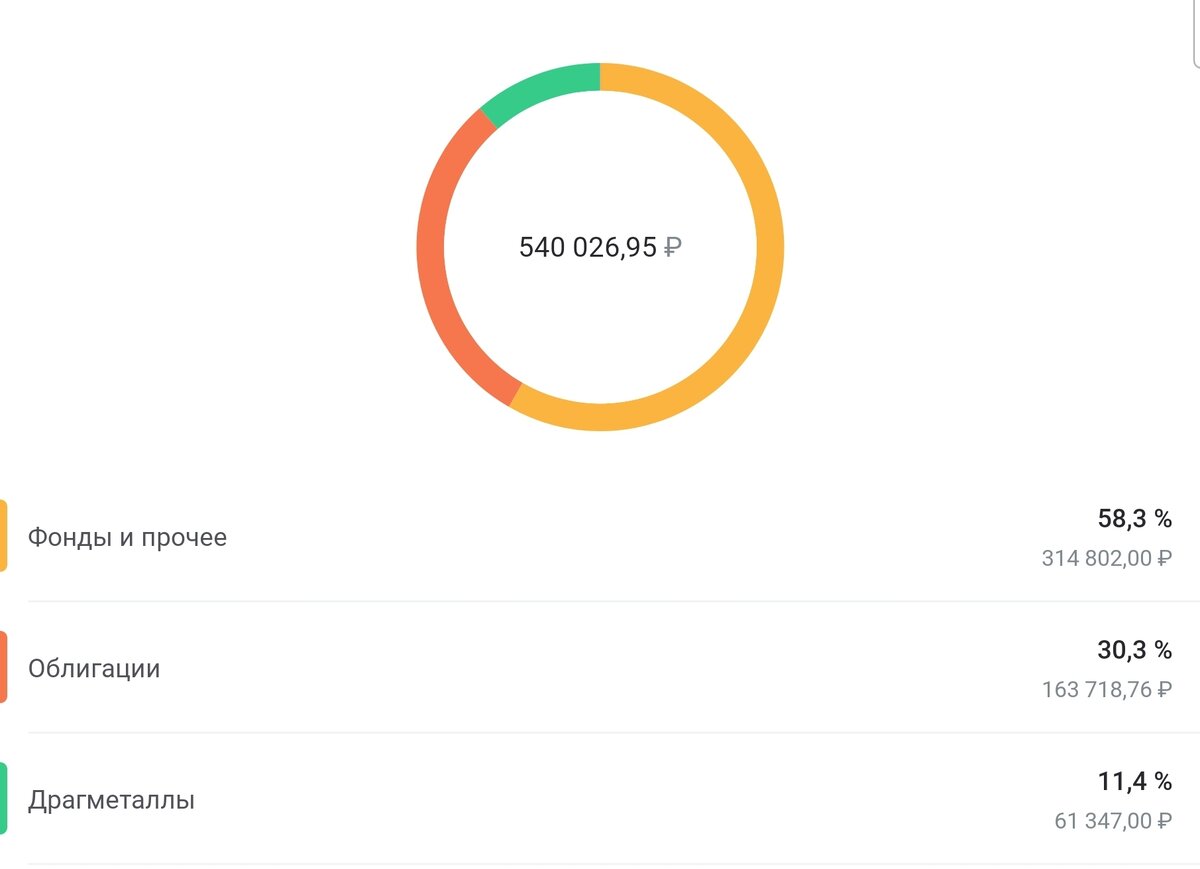Click the 58,3 % share value
The image size is (1200, 869).
(x=1134, y=518)
